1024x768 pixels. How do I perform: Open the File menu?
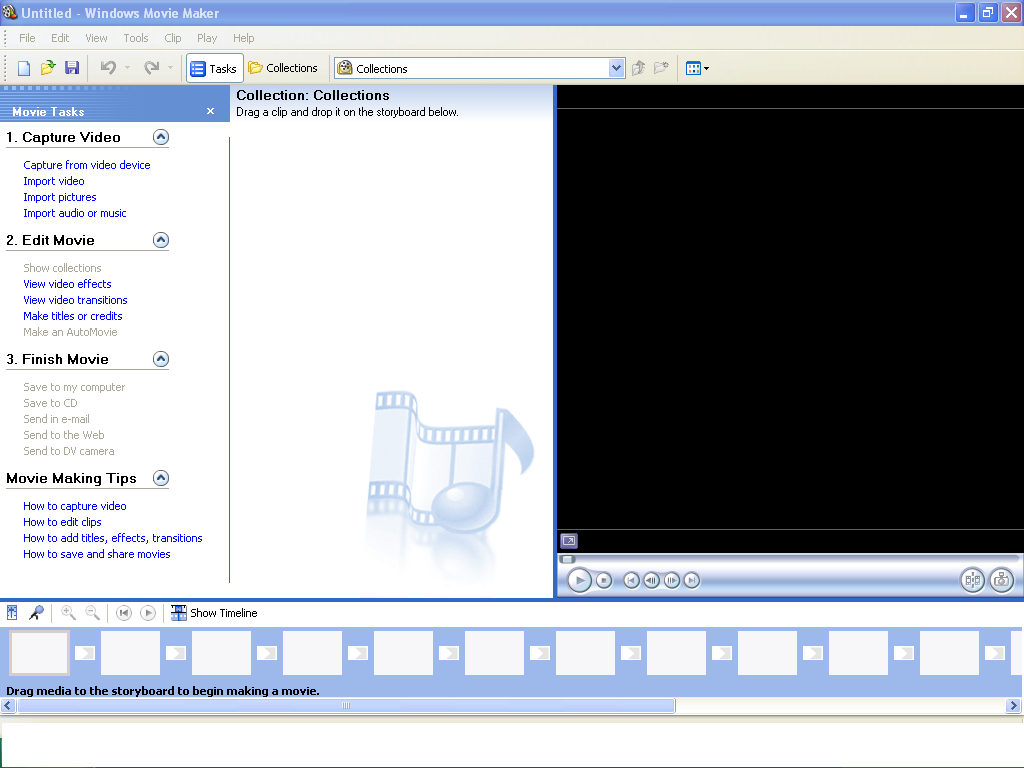click(x=27, y=38)
